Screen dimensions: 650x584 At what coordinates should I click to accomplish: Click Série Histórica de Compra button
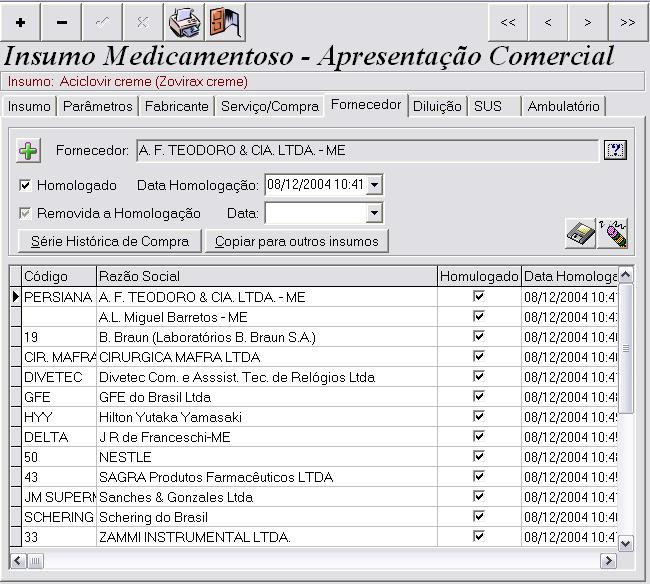[110, 241]
